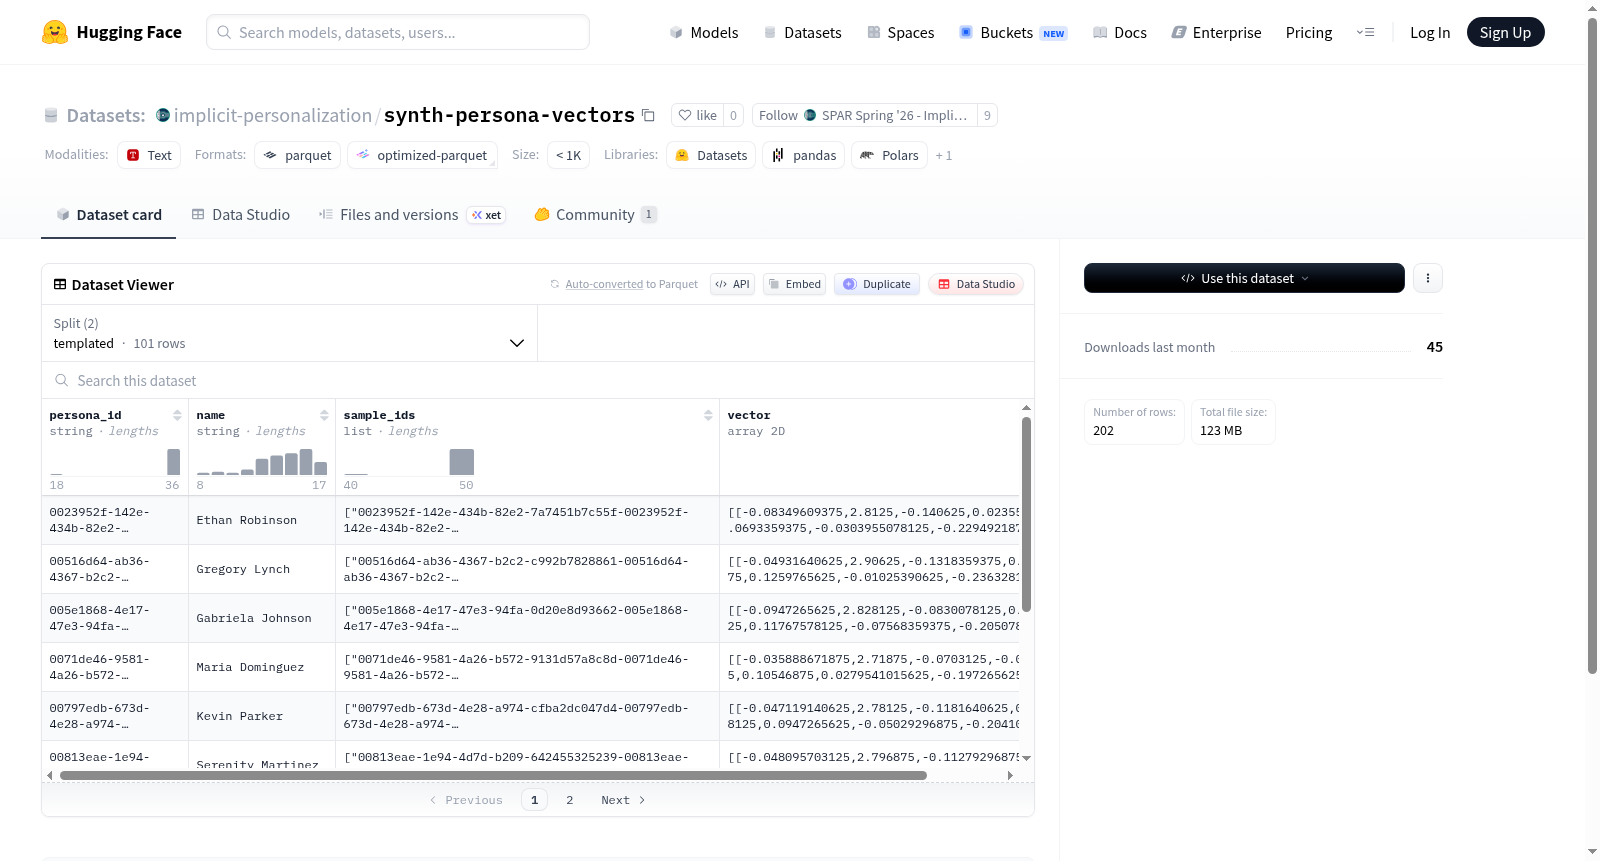This screenshot has width=1600, height=861.
Task: Click the table horizontal scrollbar
Action: coord(493,775)
